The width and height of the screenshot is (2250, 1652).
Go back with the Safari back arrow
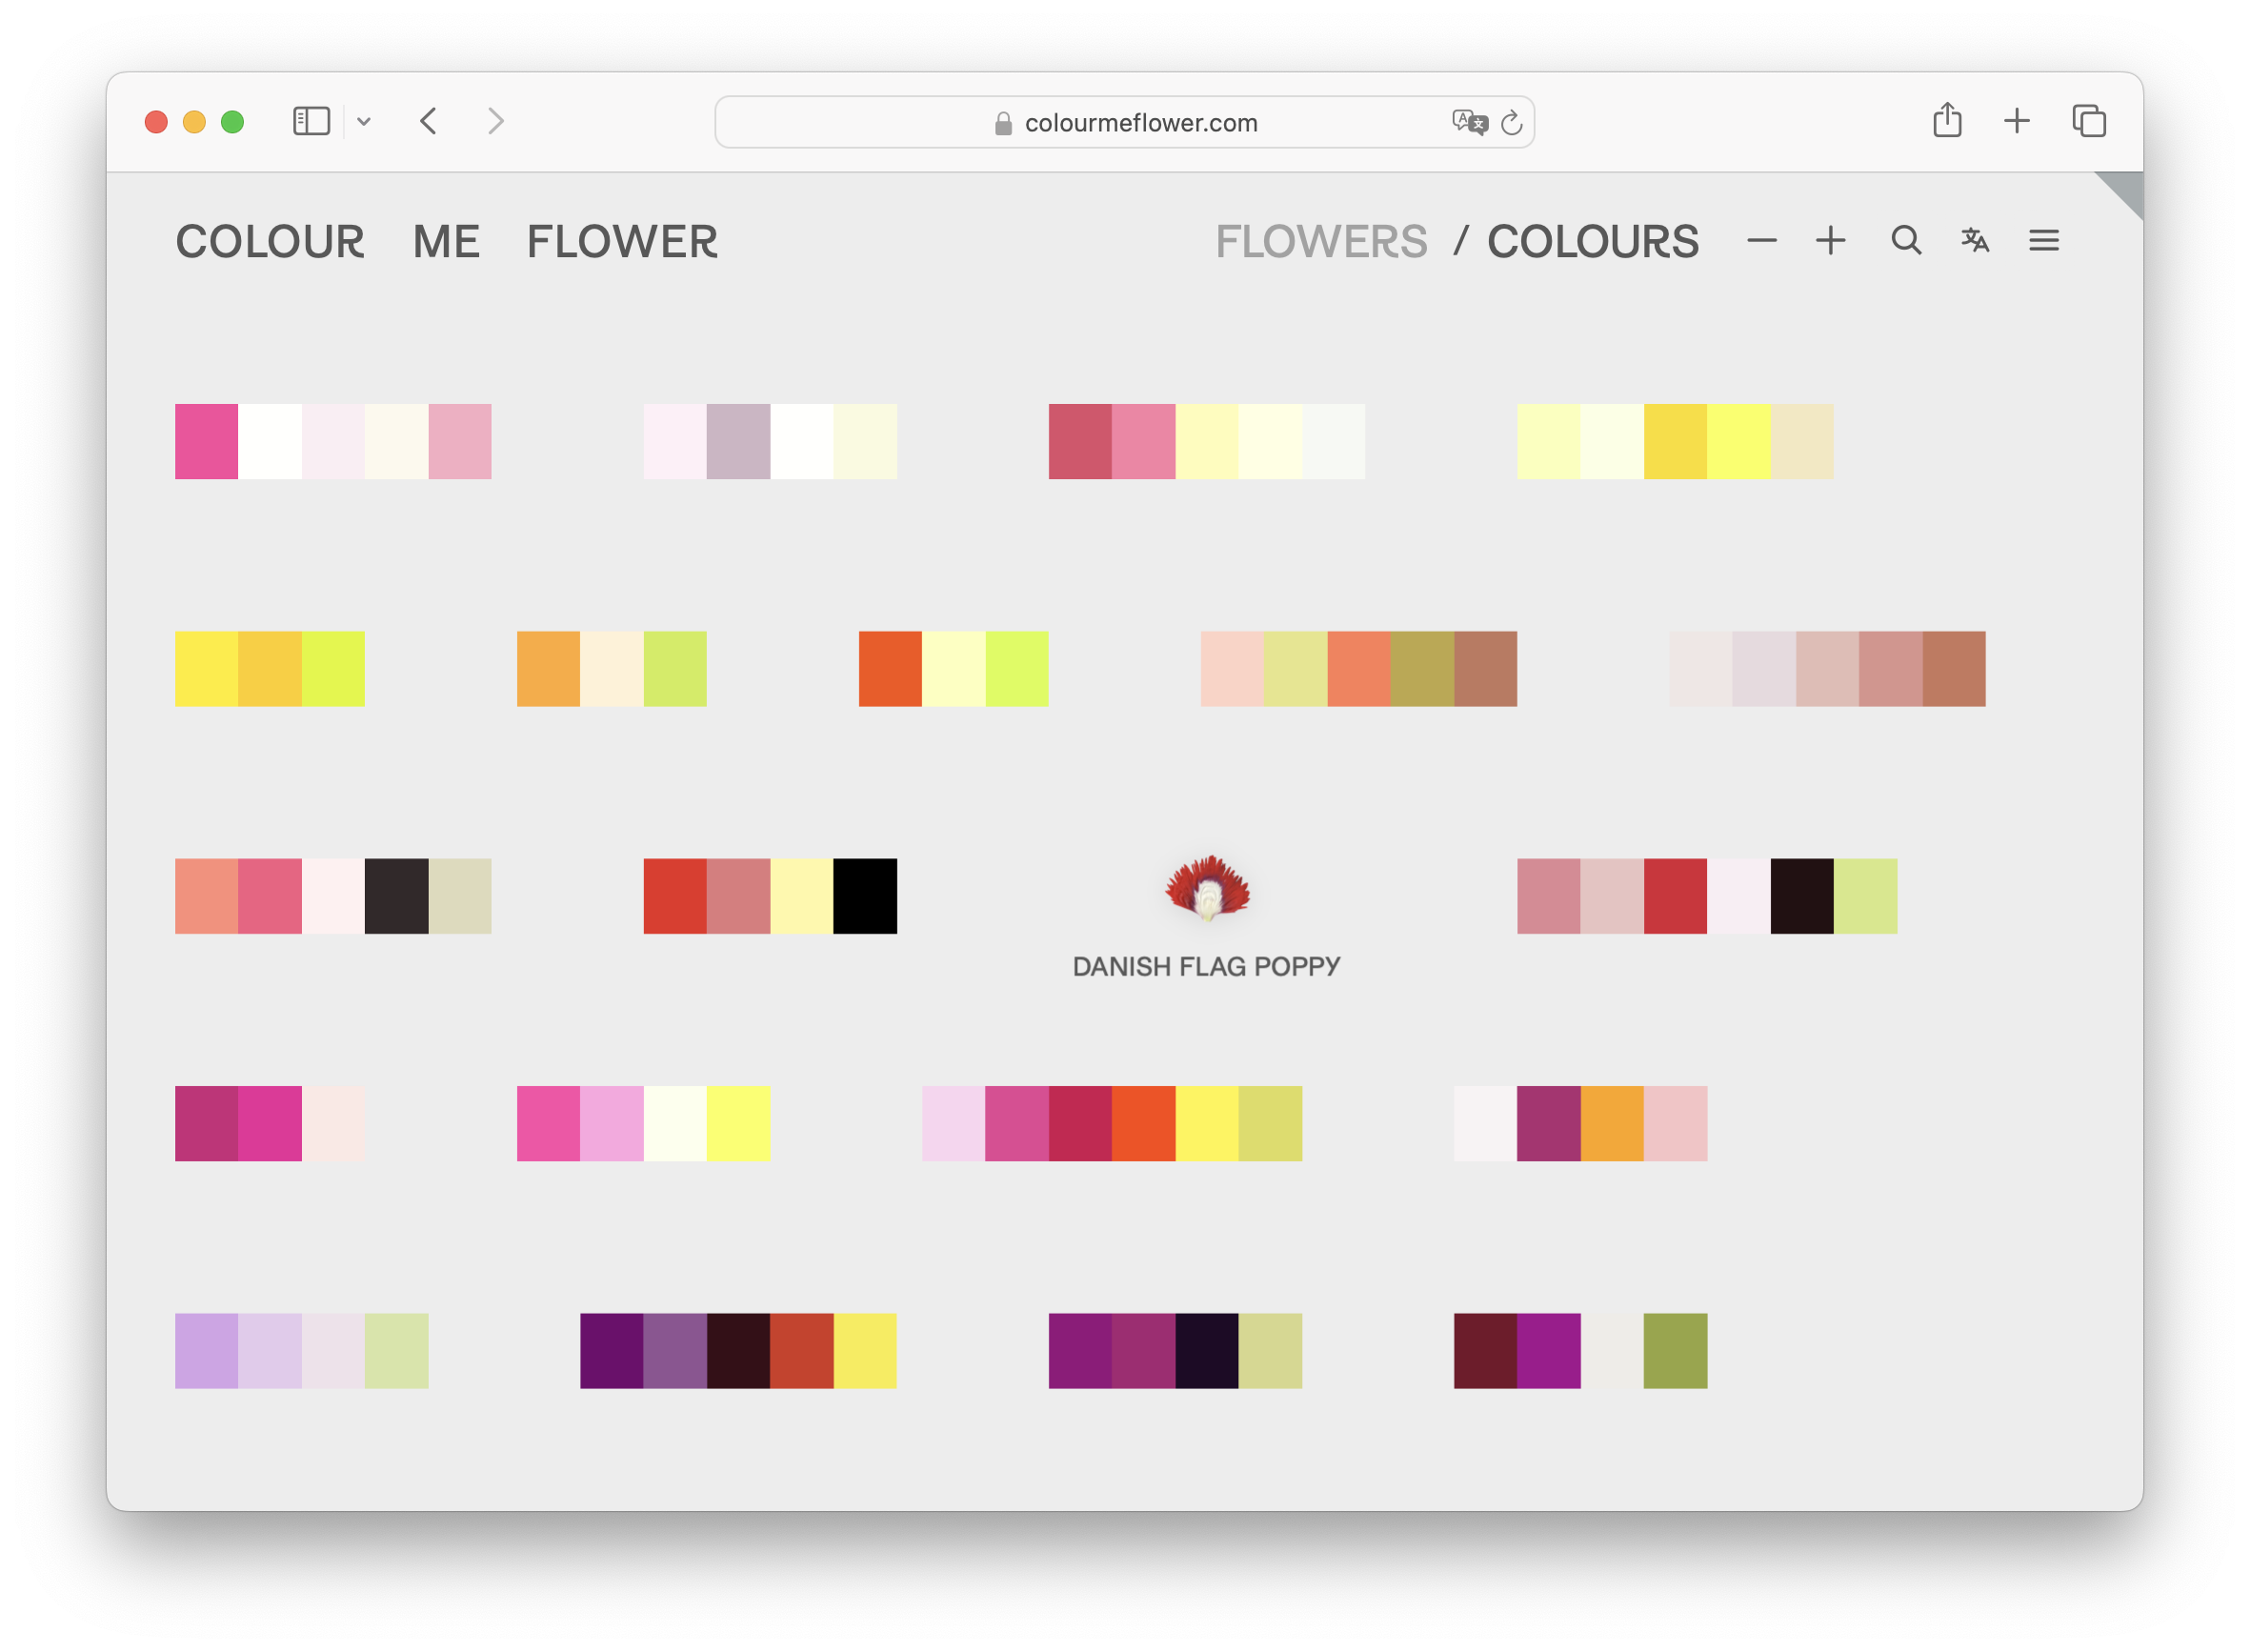(429, 121)
